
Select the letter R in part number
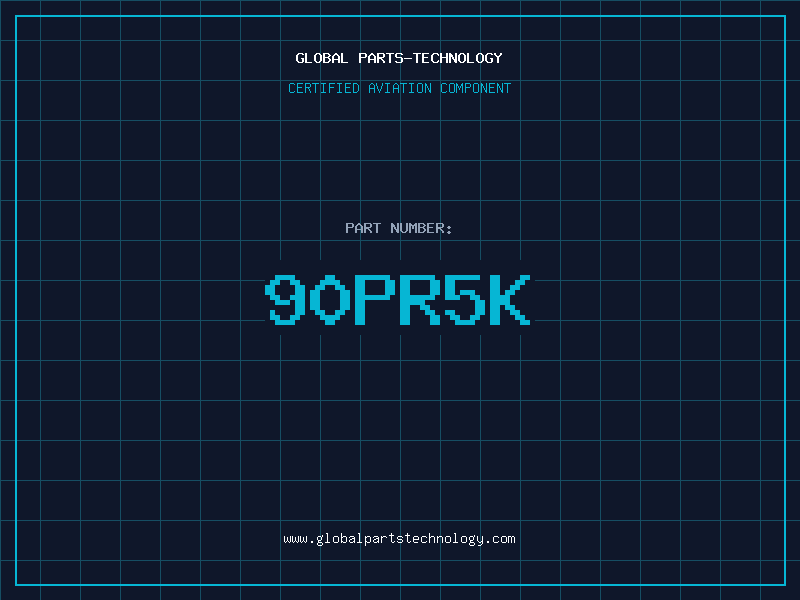point(420,300)
